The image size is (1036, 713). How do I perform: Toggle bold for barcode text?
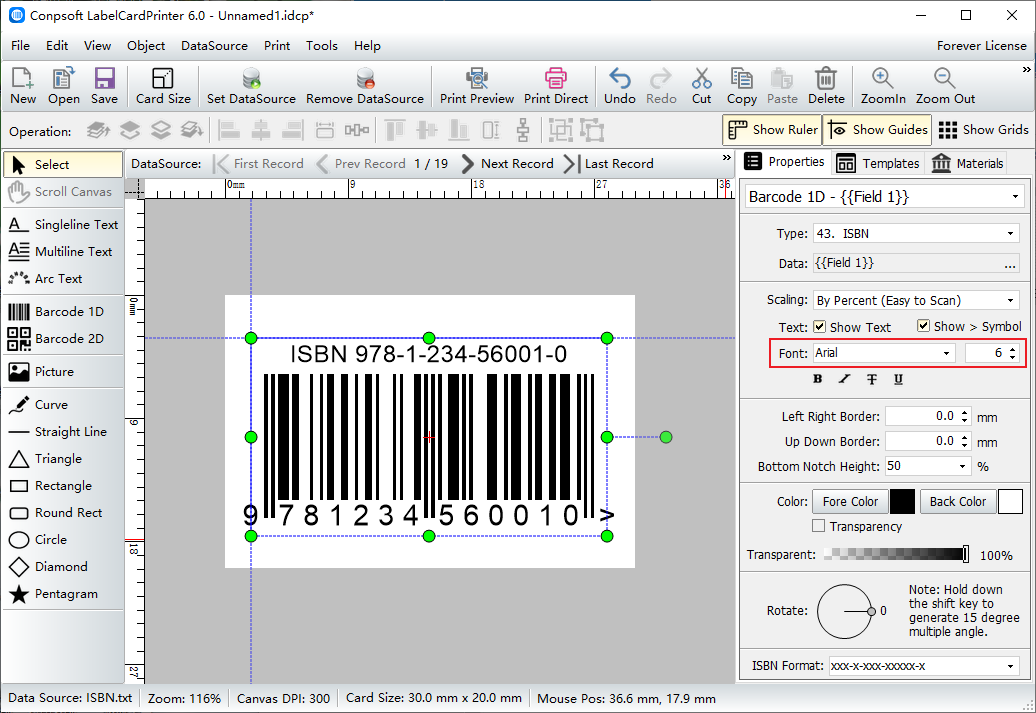[817, 379]
